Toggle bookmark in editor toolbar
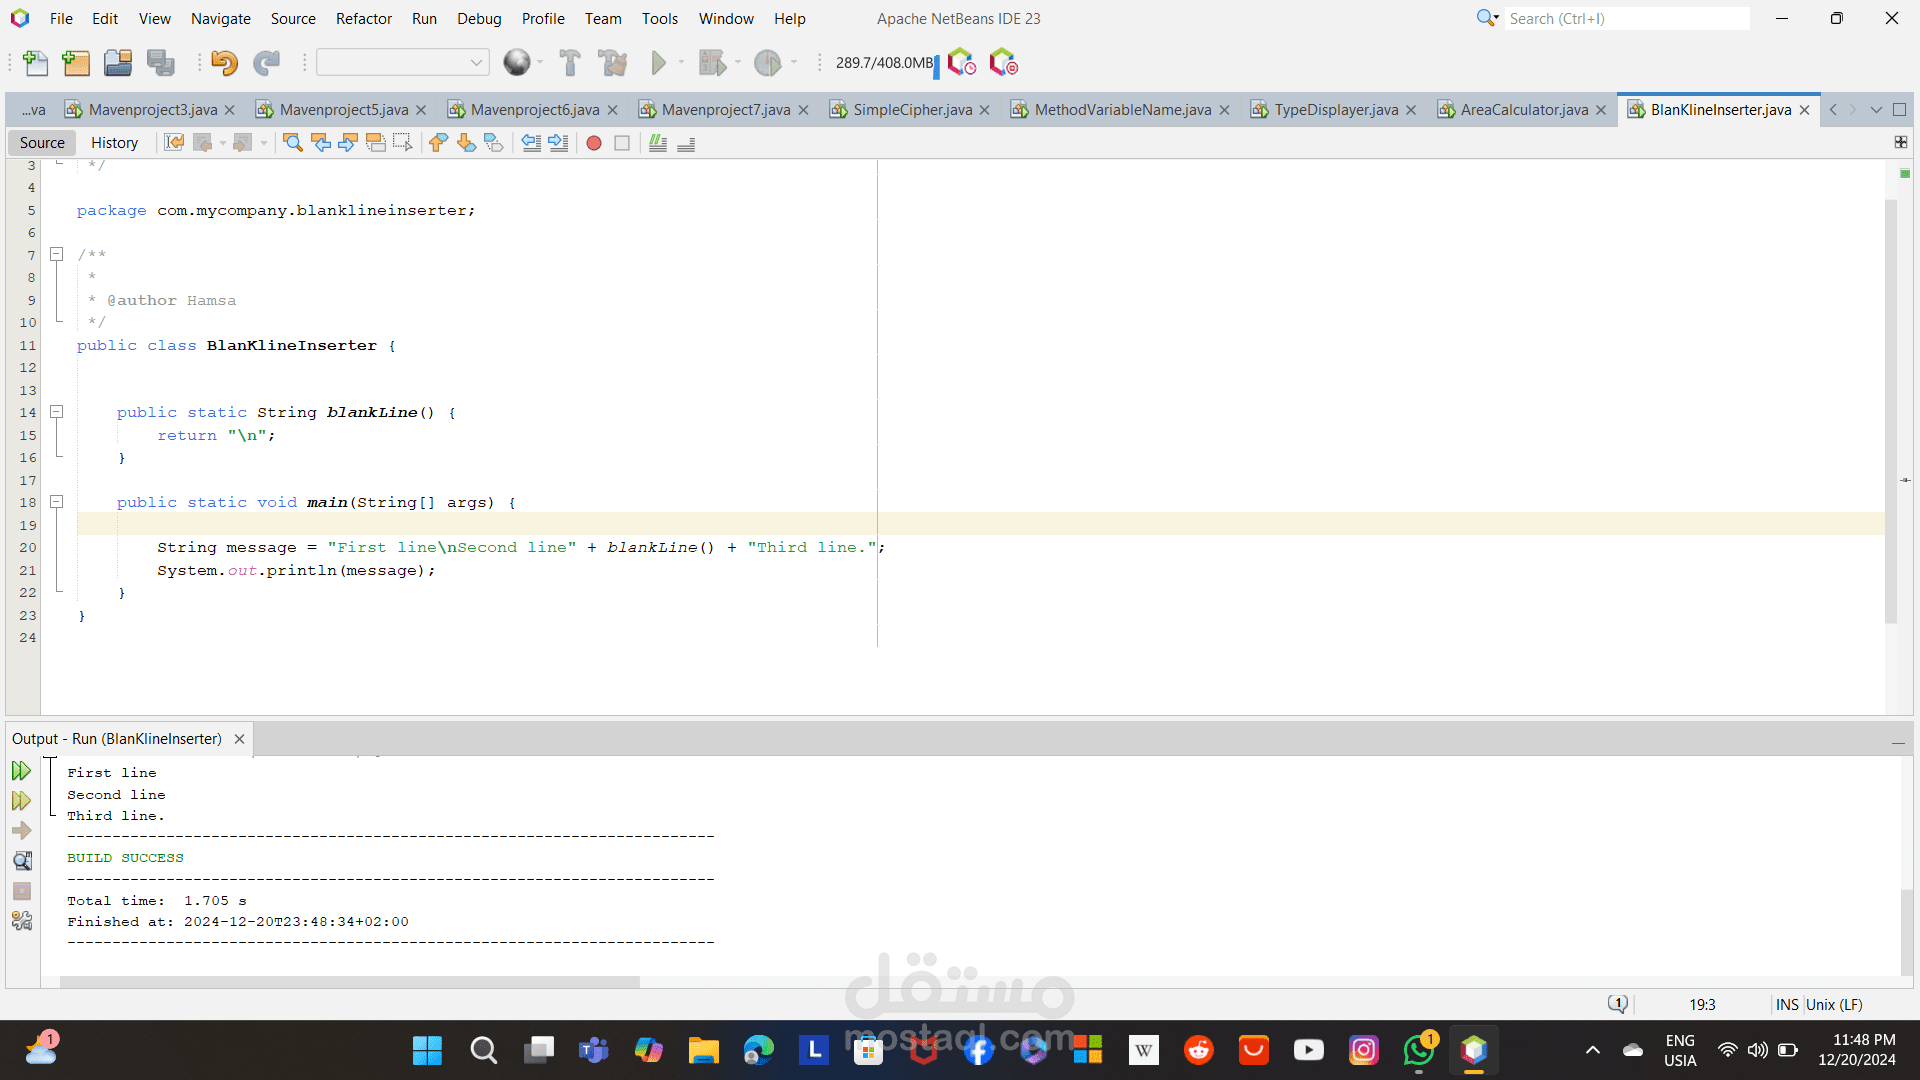The image size is (1920, 1080). click(494, 143)
